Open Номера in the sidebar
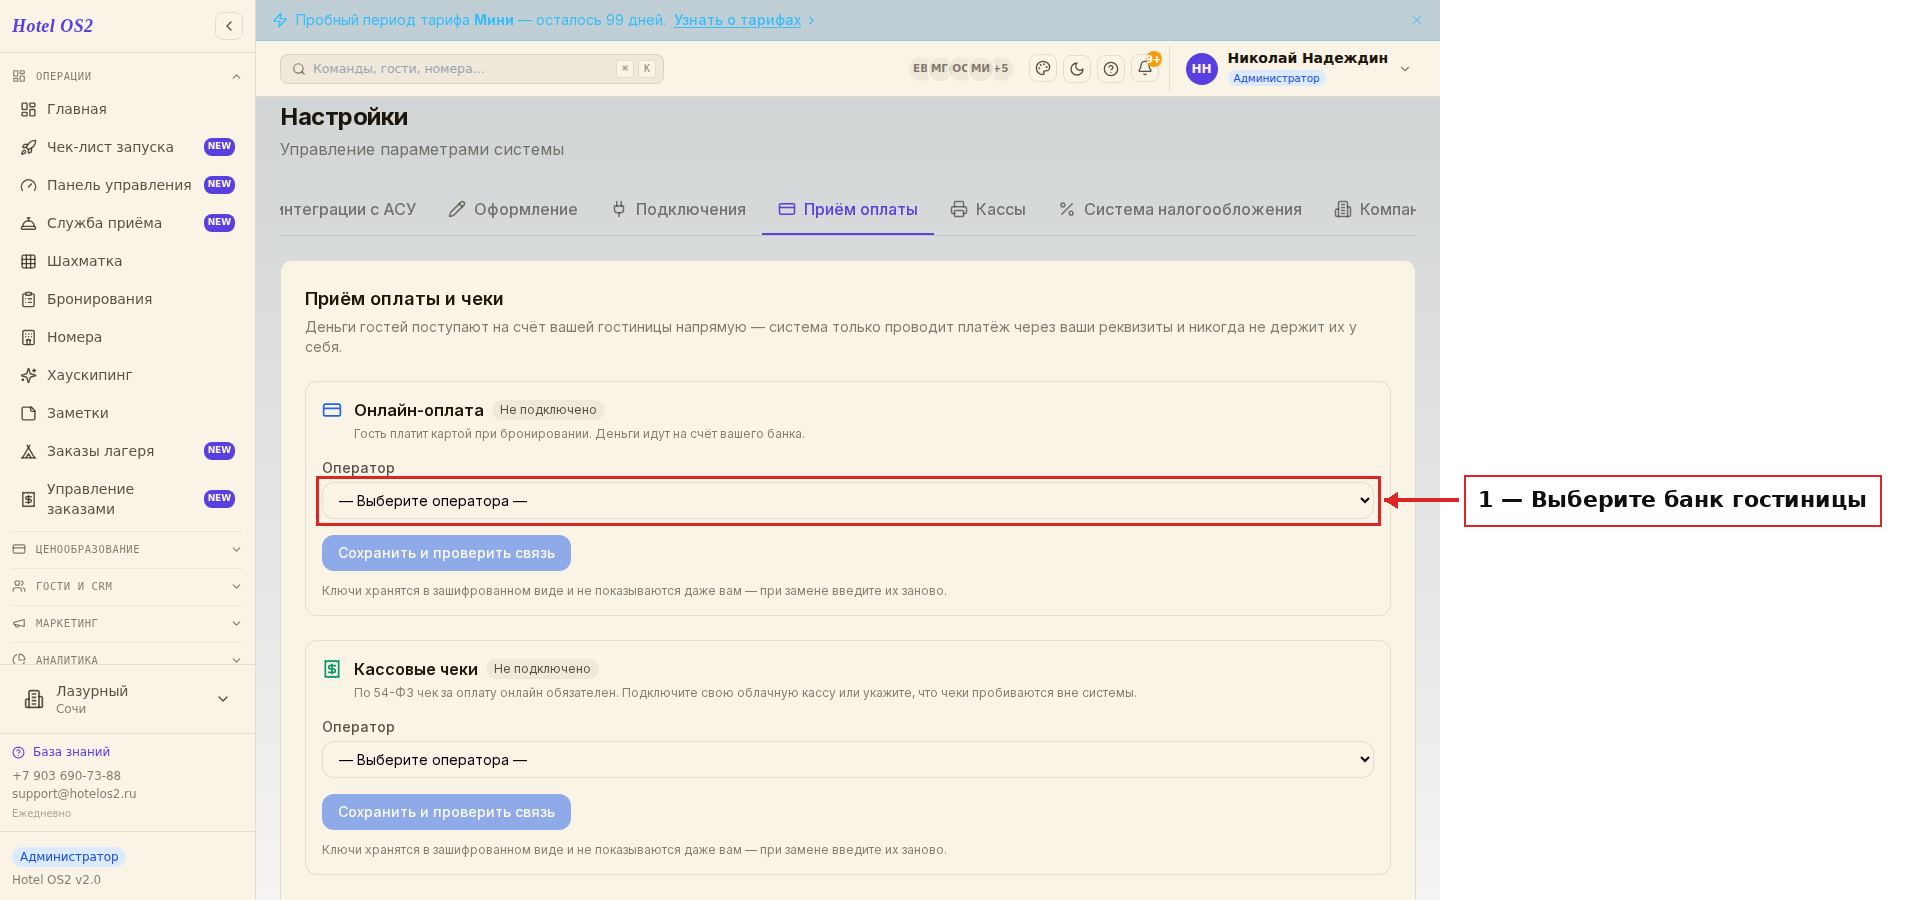The width and height of the screenshot is (1905, 900). [128, 337]
